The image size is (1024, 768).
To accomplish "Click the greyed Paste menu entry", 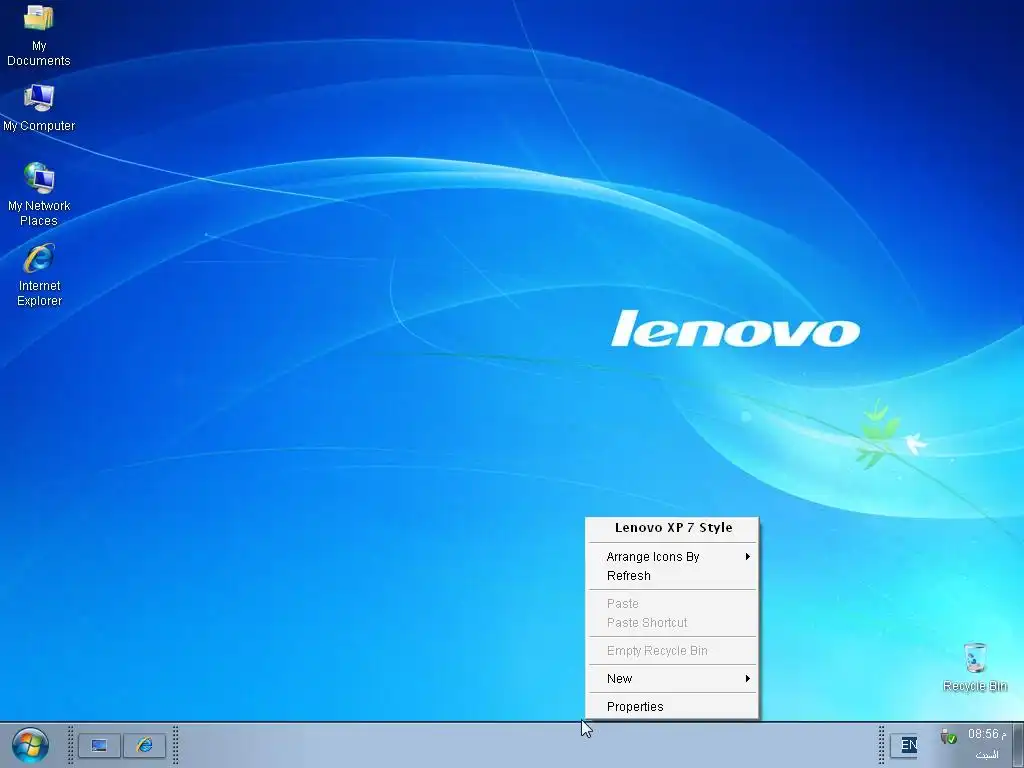I will (x=673, y=603).
